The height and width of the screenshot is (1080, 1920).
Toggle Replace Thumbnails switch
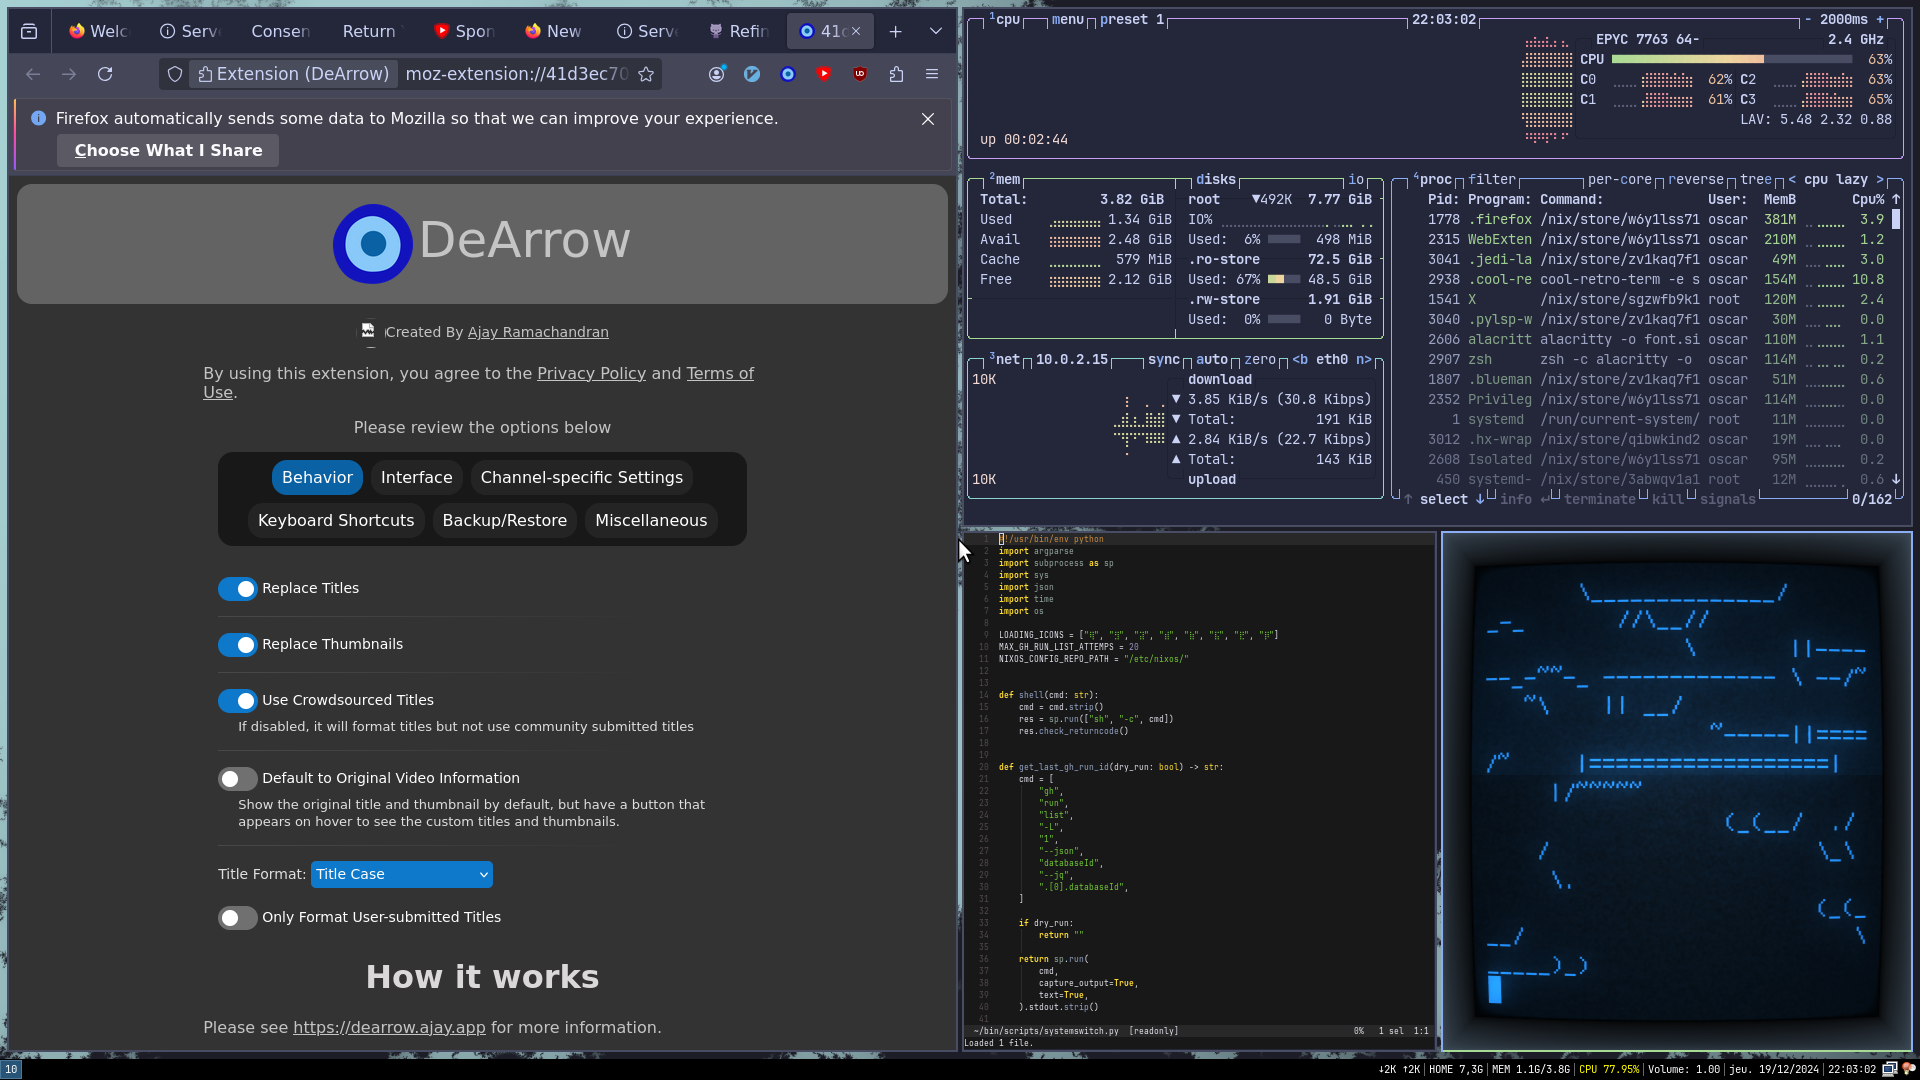238,645
